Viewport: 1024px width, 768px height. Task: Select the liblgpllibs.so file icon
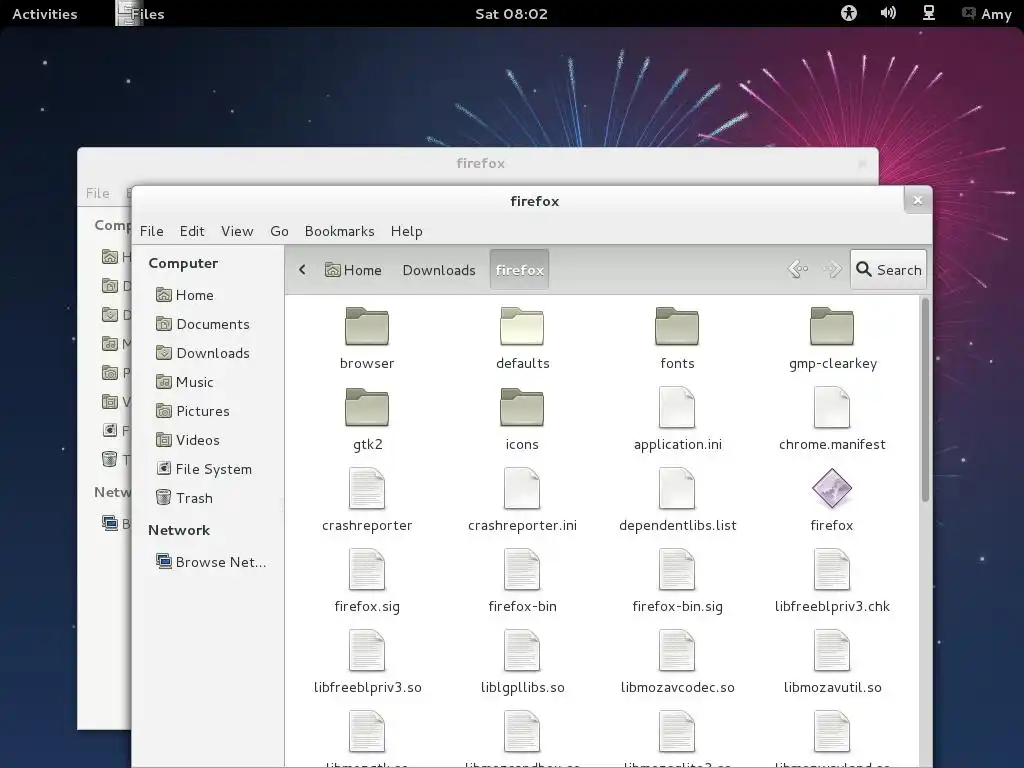522,650
